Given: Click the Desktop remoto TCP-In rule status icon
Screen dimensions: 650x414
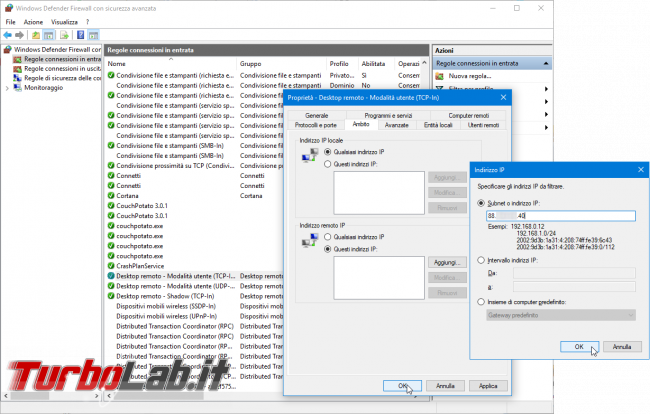Looking at the screenshot, I should 111,276.
